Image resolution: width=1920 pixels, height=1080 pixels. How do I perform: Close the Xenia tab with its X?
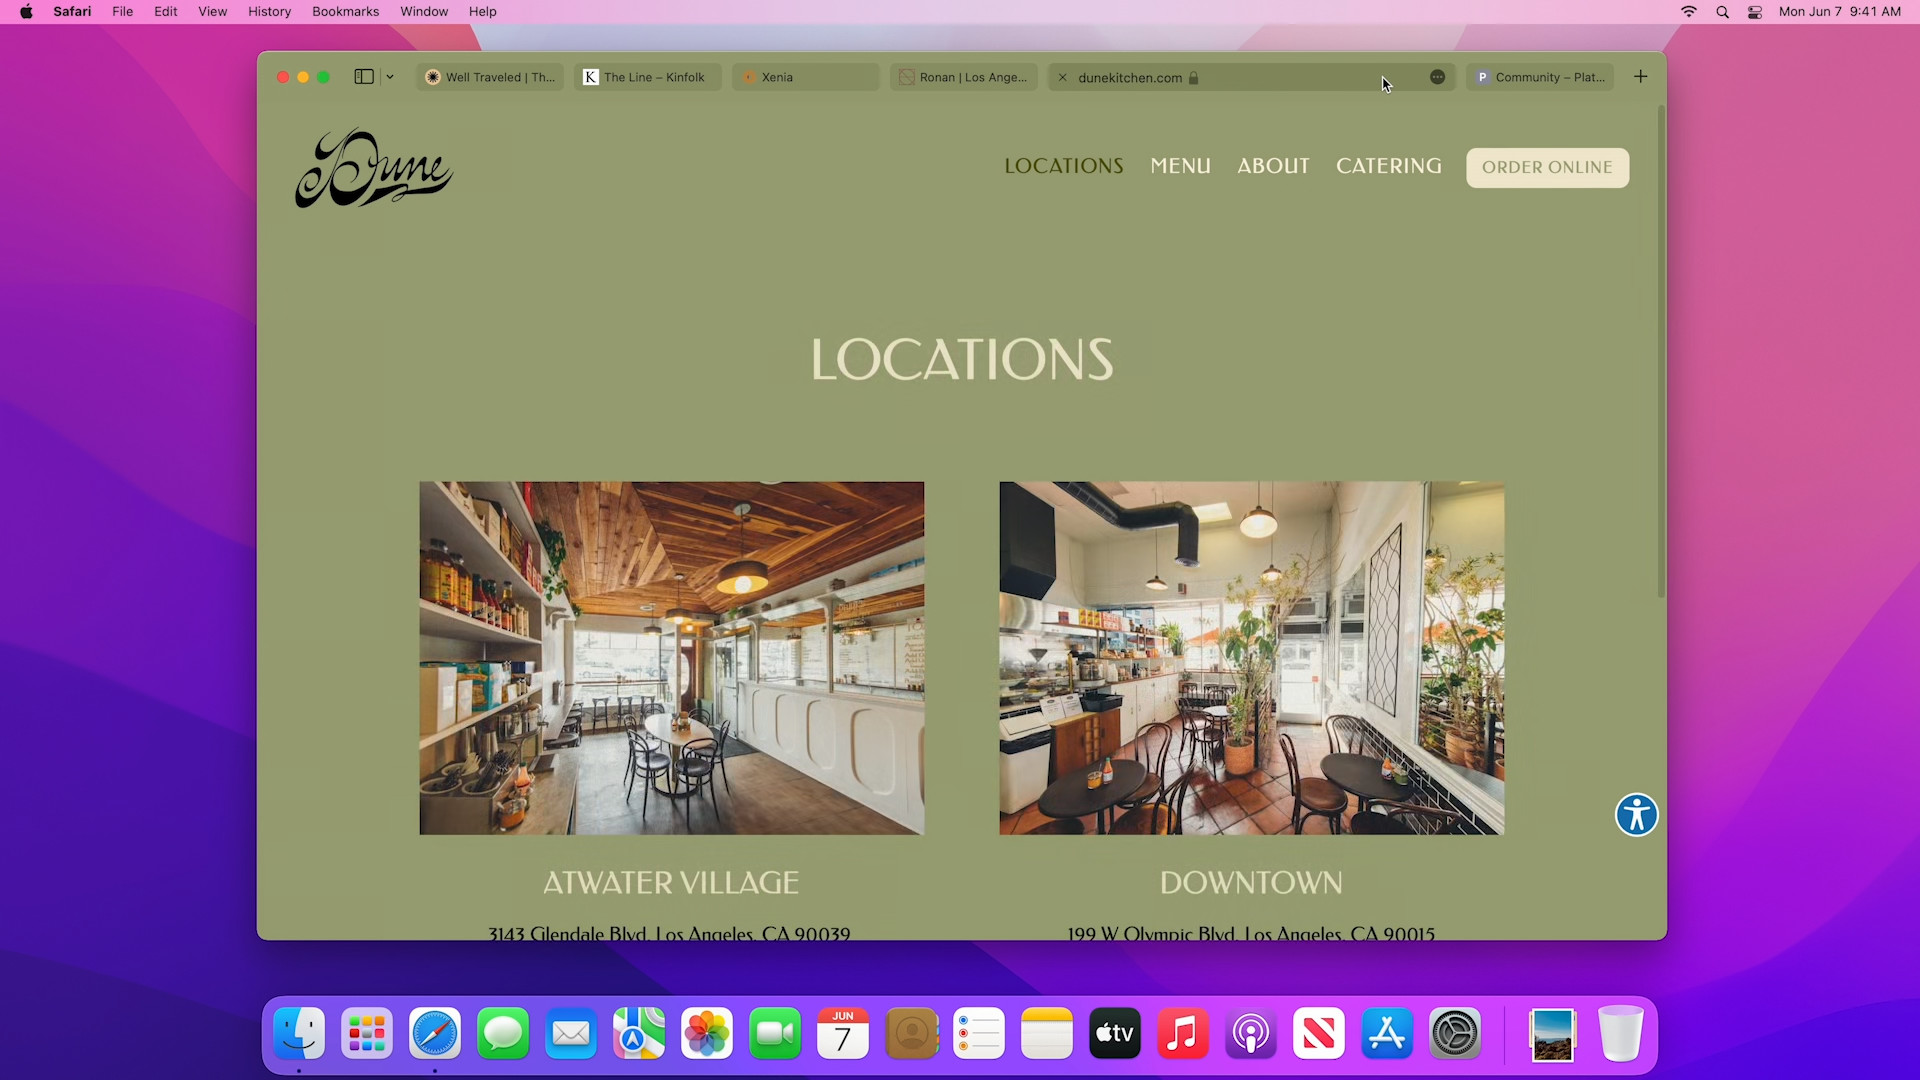tap(749, 77)
